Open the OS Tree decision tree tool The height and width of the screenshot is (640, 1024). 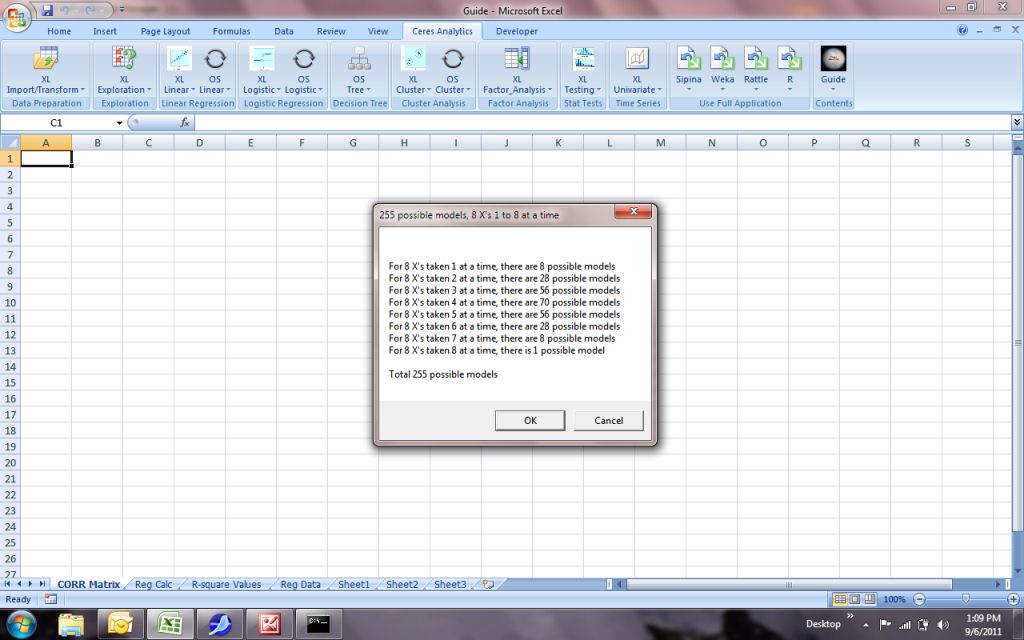tap(359, 71)
